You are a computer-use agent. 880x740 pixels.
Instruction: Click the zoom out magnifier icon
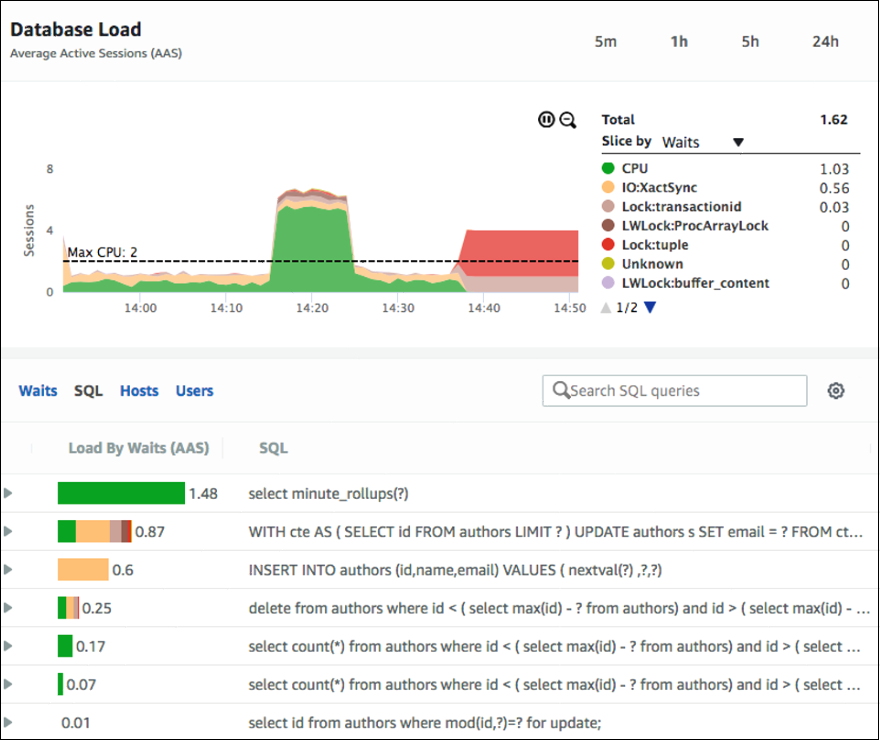coord(567,120)
